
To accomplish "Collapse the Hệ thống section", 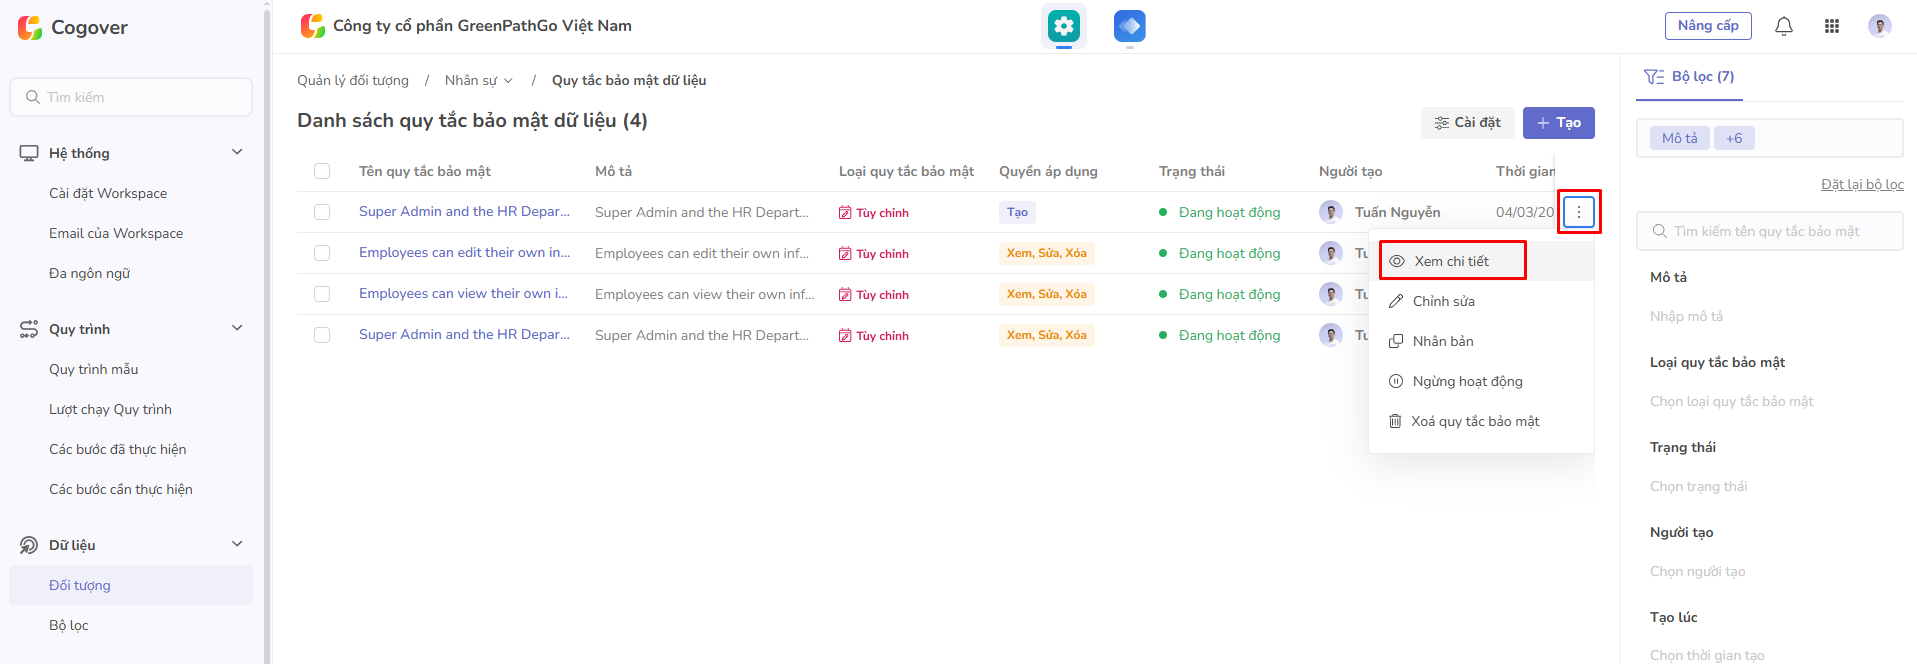I will click(x=237, y=152).
